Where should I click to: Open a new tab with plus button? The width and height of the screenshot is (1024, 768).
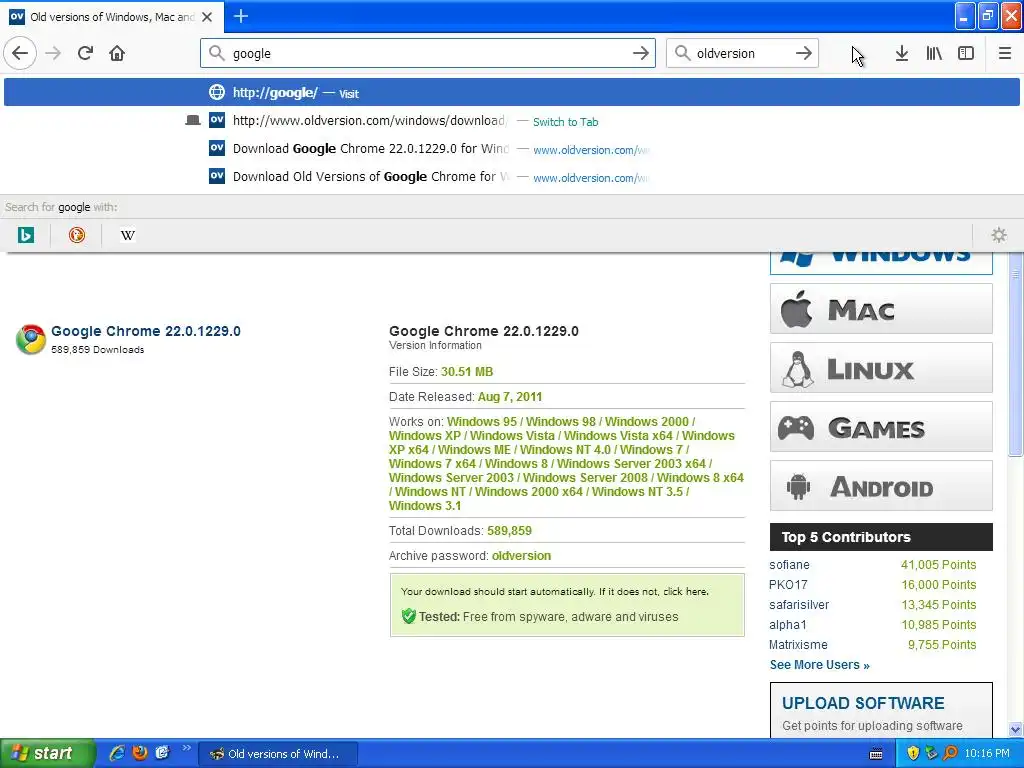pyautogui.click(x=241, y=16)
